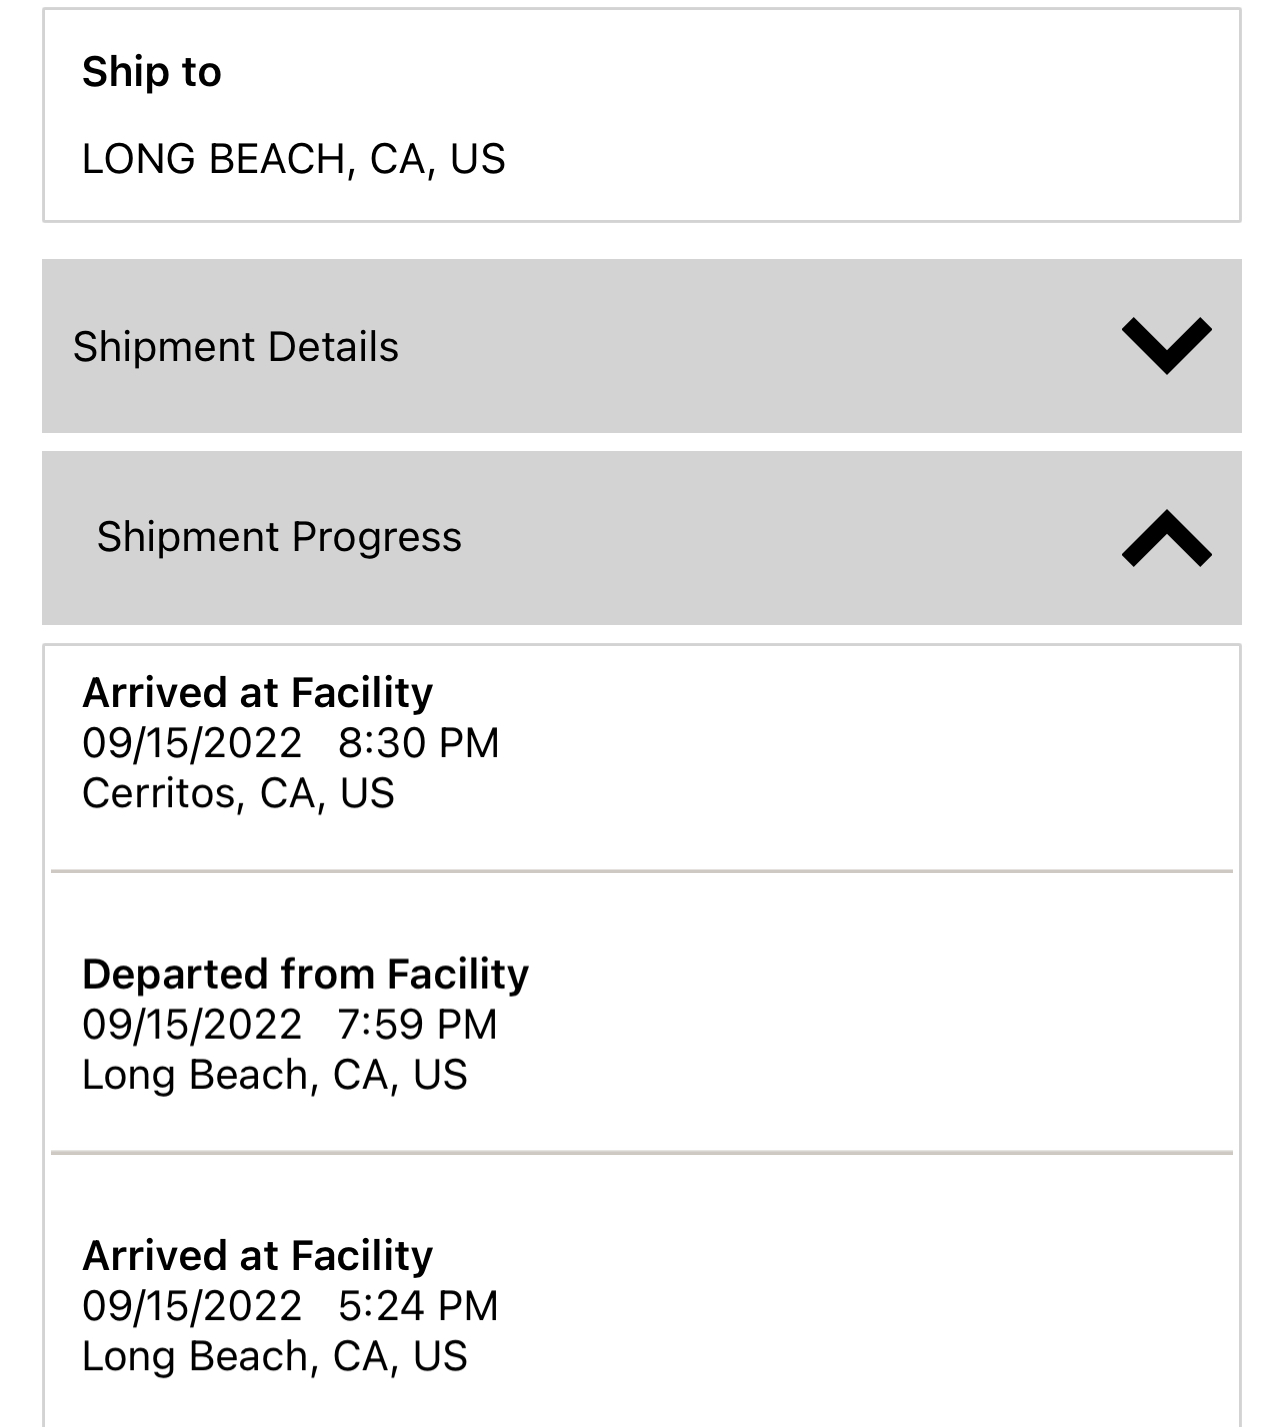Screen dimensions: 1284x1427
Task: Click the divider line below Departed from Facility entry
Action: (x=642, y=1153)
